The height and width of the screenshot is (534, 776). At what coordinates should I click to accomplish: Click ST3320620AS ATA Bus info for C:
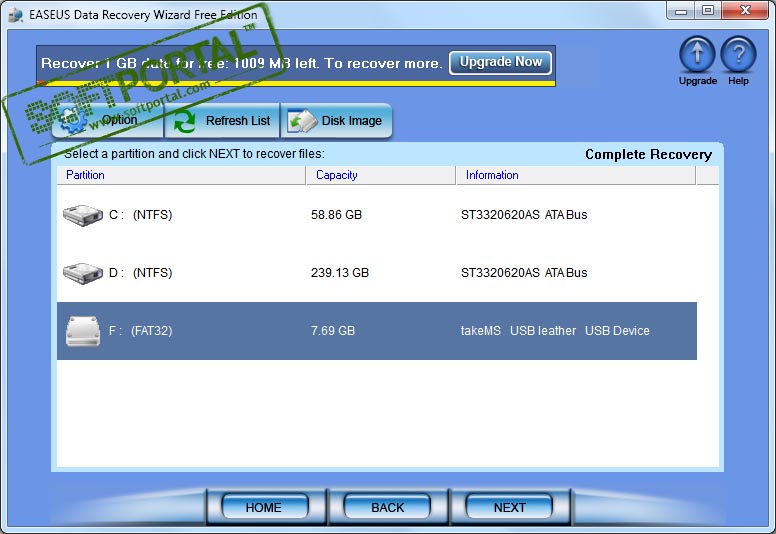(524, 215)
